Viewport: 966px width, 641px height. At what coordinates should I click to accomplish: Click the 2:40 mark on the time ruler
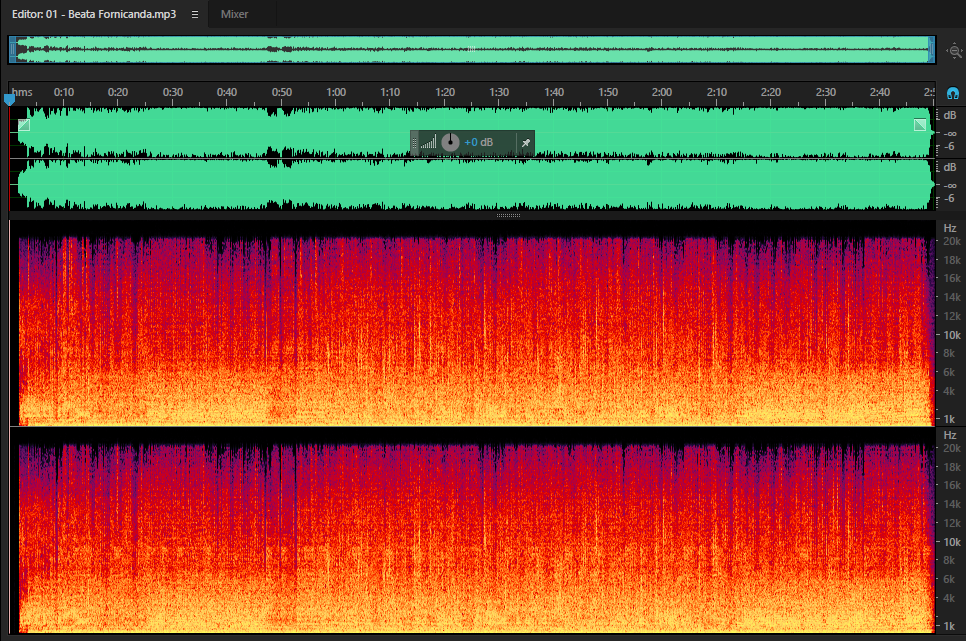(x=880, y=92)
